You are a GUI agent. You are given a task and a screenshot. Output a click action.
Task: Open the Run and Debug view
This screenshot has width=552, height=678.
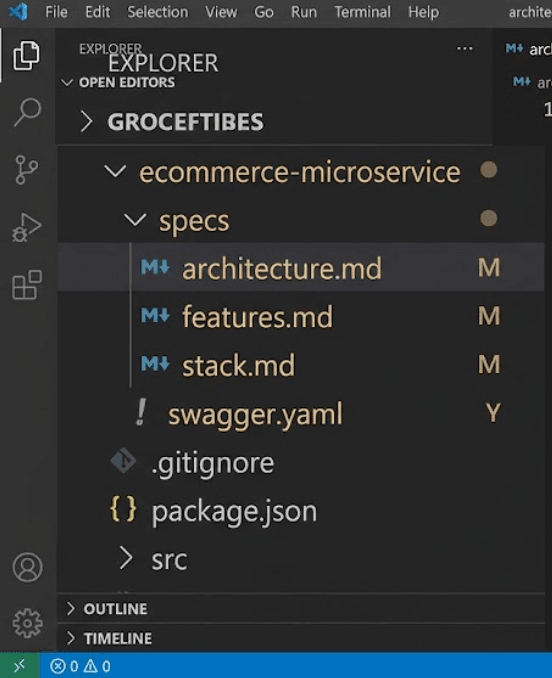[x=26, y=227]
